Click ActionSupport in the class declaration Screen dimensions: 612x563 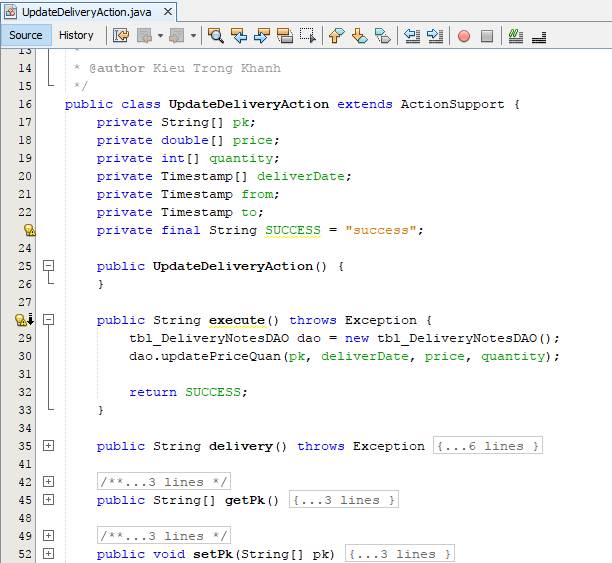pos(452,104)
